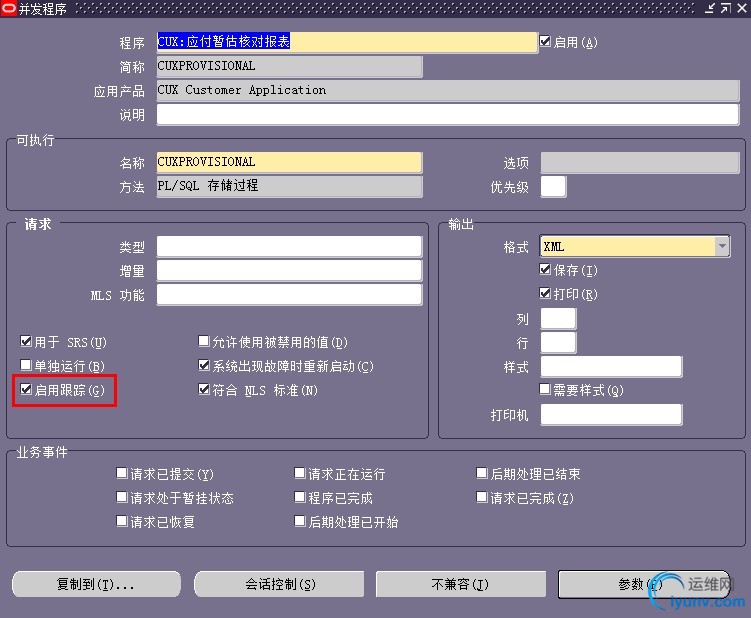Click the 选项 field
The image size is (751, 618).
coord(640,162)
